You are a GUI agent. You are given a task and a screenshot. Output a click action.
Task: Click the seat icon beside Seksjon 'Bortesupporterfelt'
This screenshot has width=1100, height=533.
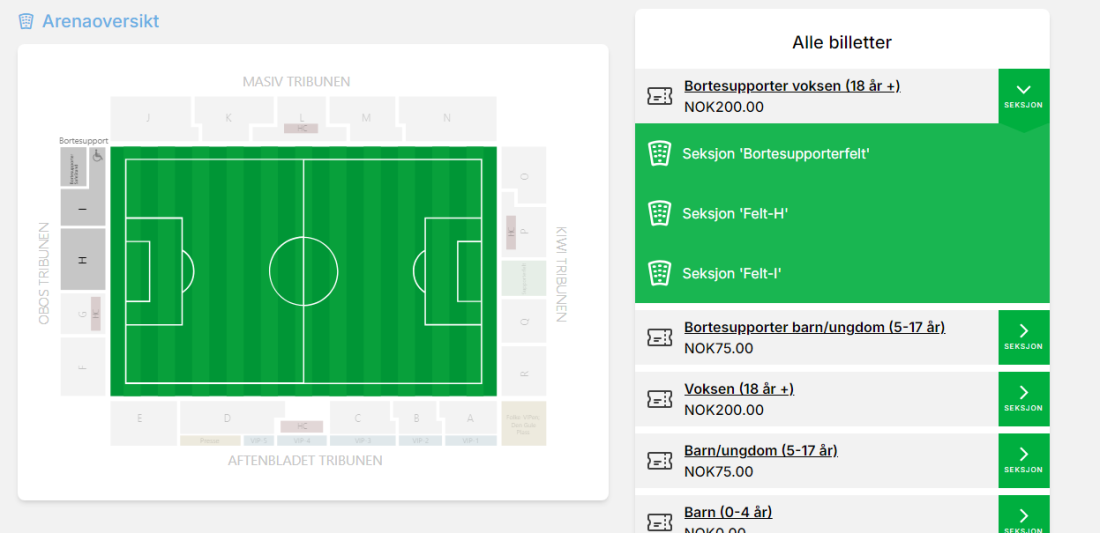point(659,154)
